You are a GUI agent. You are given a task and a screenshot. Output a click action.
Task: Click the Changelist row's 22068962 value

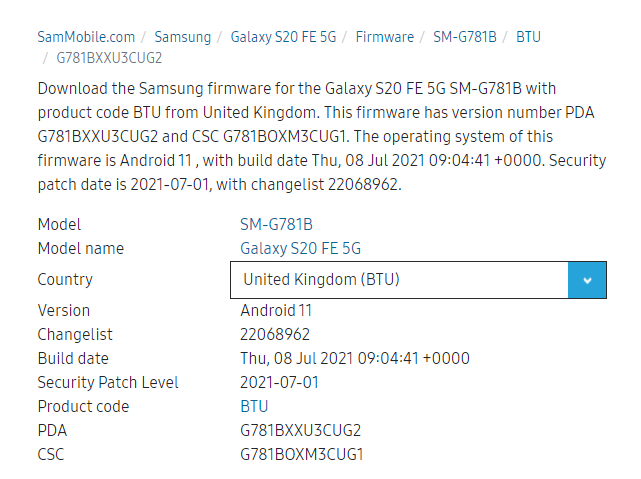pos(275,334)
